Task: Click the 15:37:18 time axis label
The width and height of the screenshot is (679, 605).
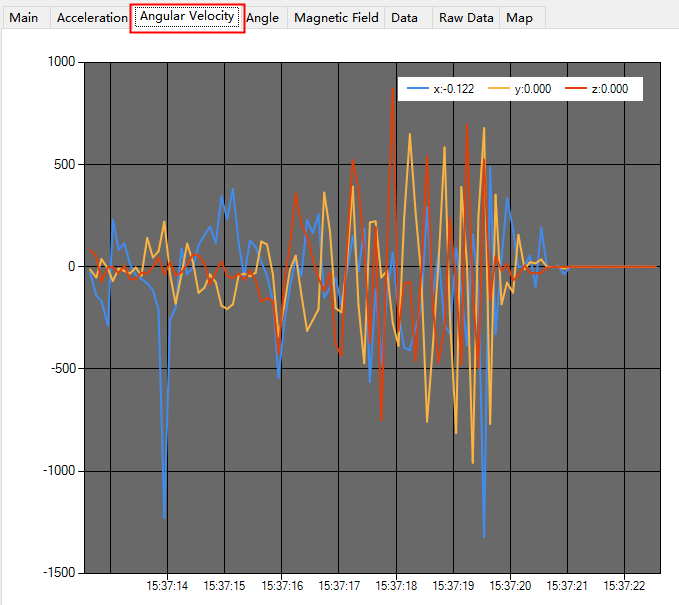Action: coord(396,586)
